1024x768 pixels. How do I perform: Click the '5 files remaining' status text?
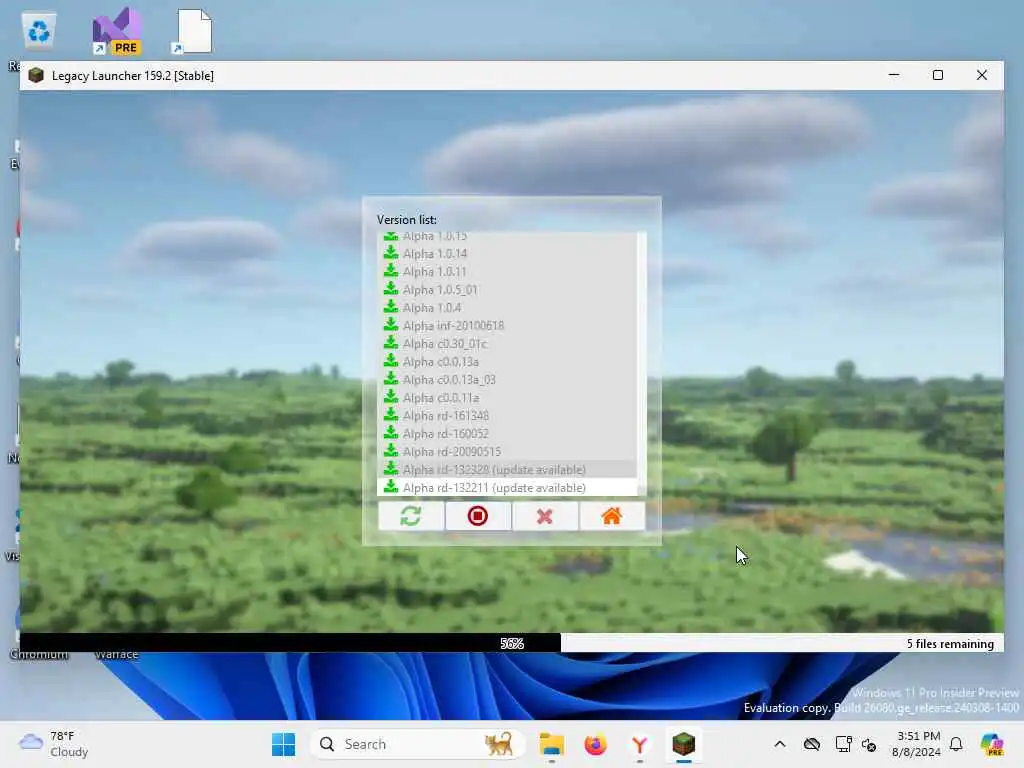(950, 644)
